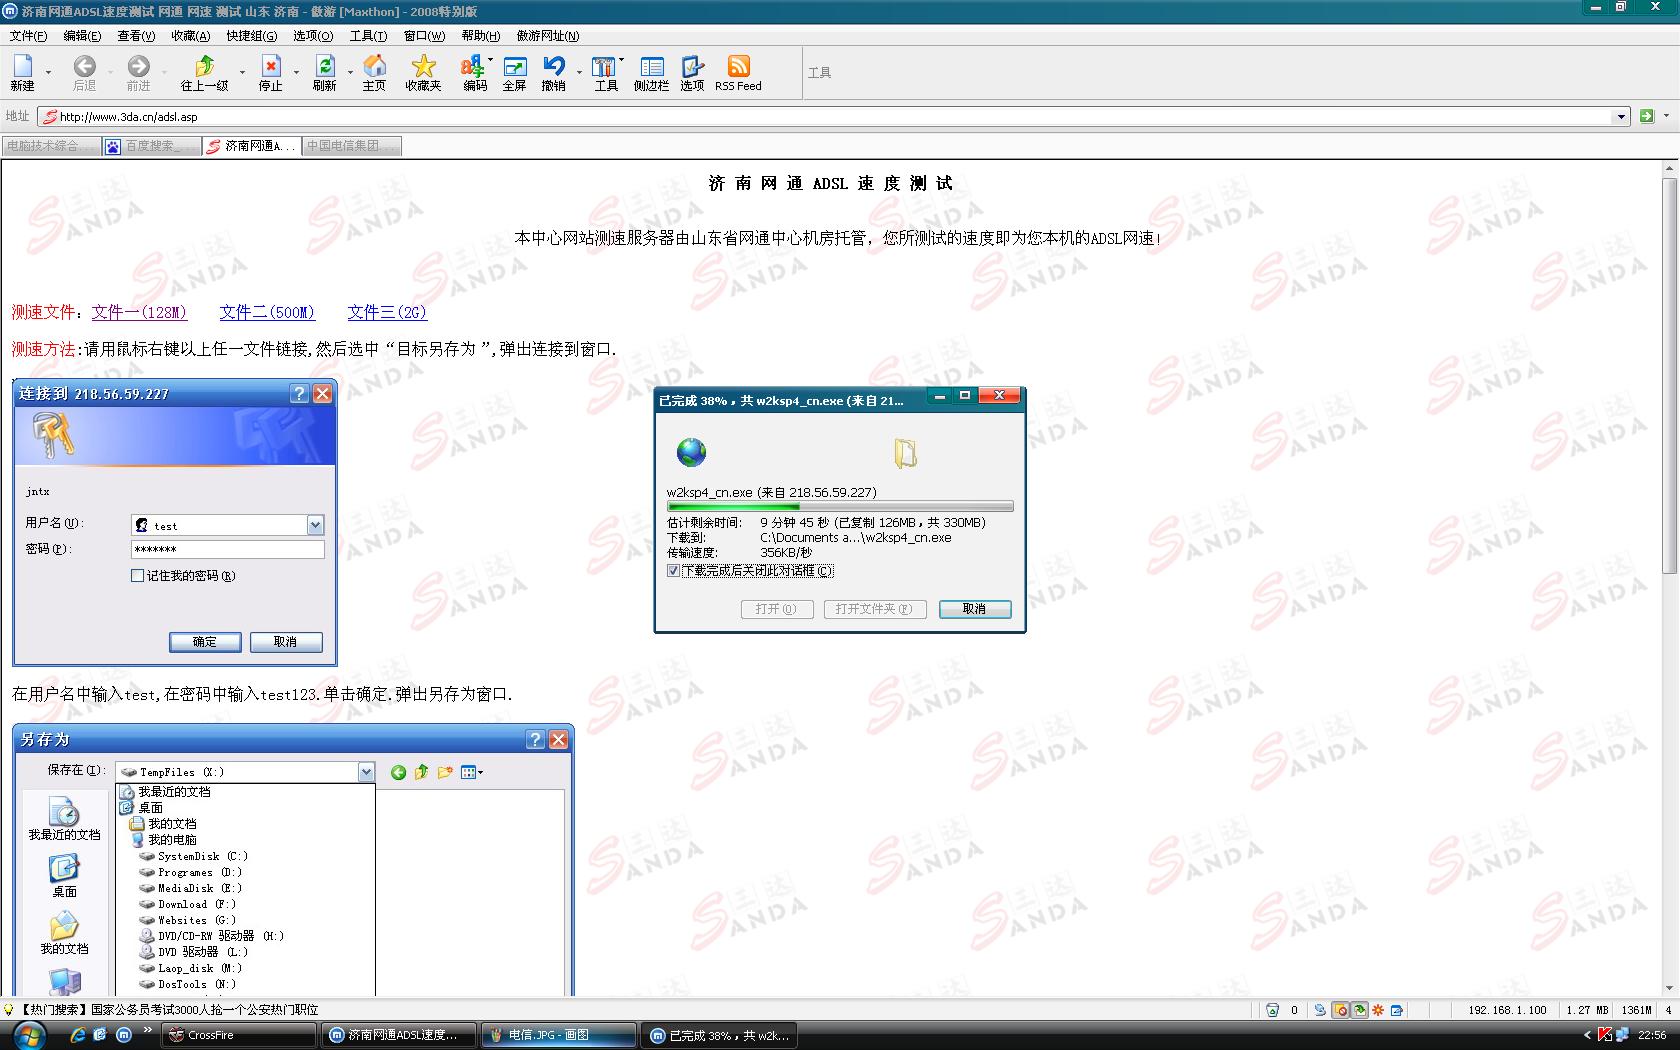1680x1050 pixels.
Task: Click the popup blocker icon in status bar
Action: pyautogui.click(x=1341, y=1010)
